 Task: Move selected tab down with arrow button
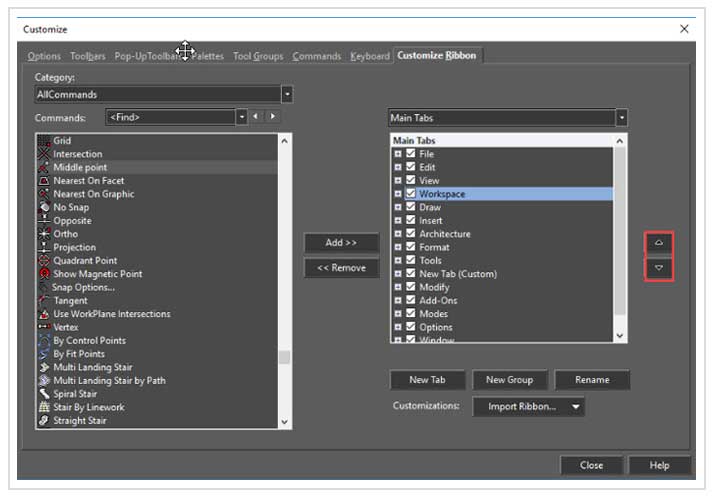[658, 268]
